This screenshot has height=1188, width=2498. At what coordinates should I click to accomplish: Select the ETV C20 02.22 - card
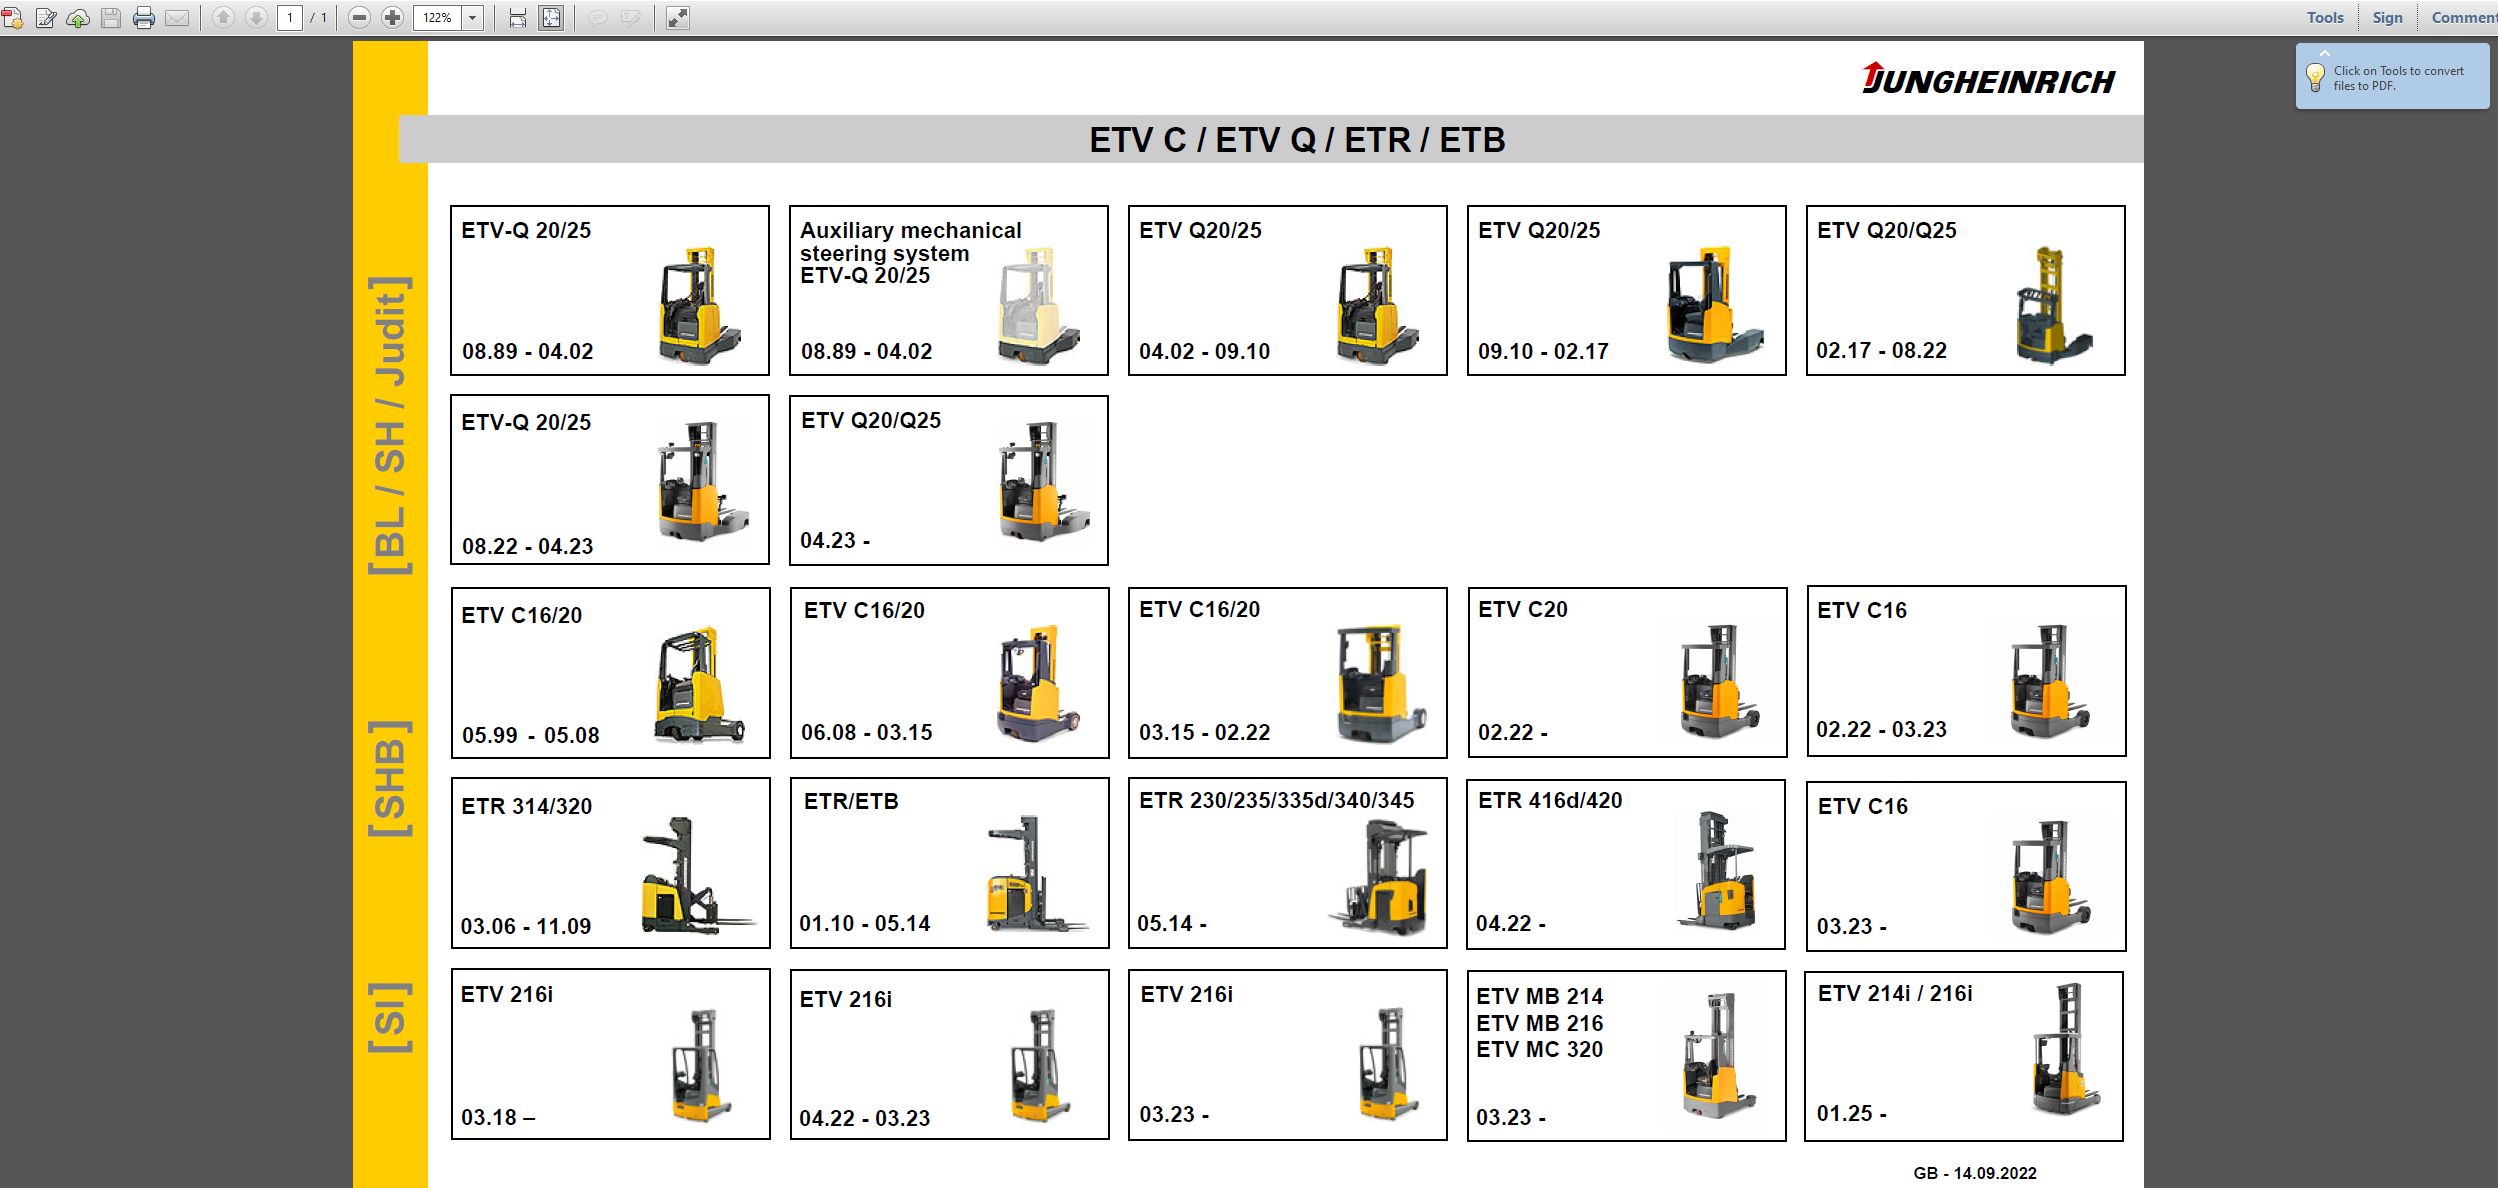[x=1627, y=673]
